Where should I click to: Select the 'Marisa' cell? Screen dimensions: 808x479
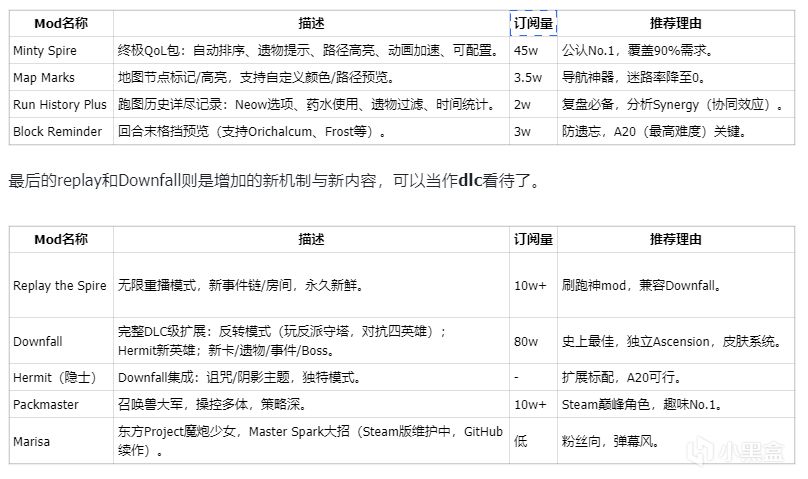[61, 441]
